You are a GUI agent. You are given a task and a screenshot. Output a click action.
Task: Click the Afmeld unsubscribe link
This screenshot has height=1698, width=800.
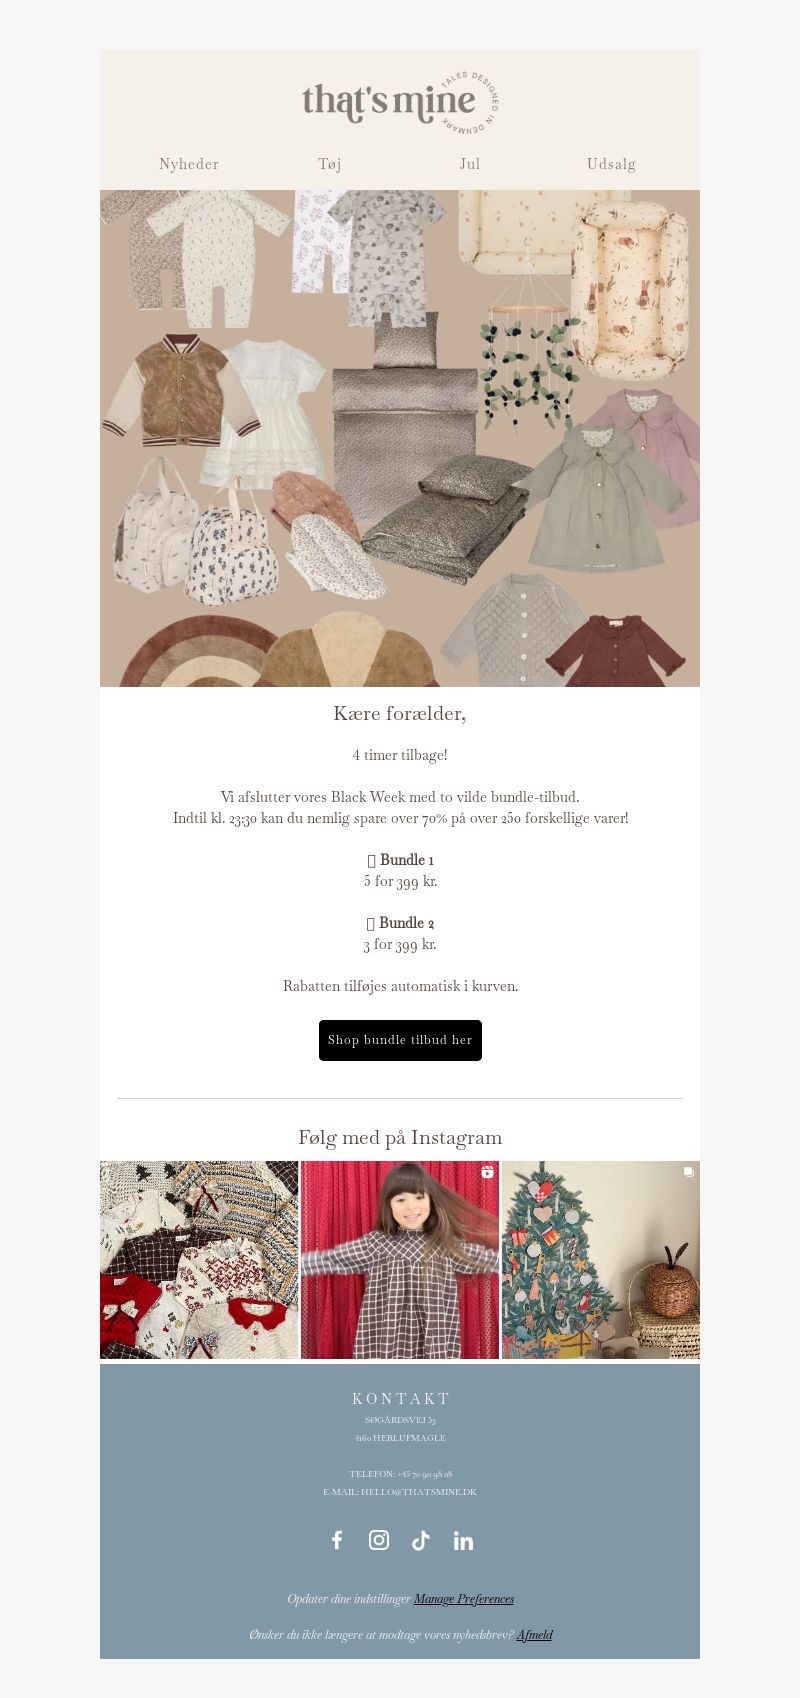pos(535,1635)
